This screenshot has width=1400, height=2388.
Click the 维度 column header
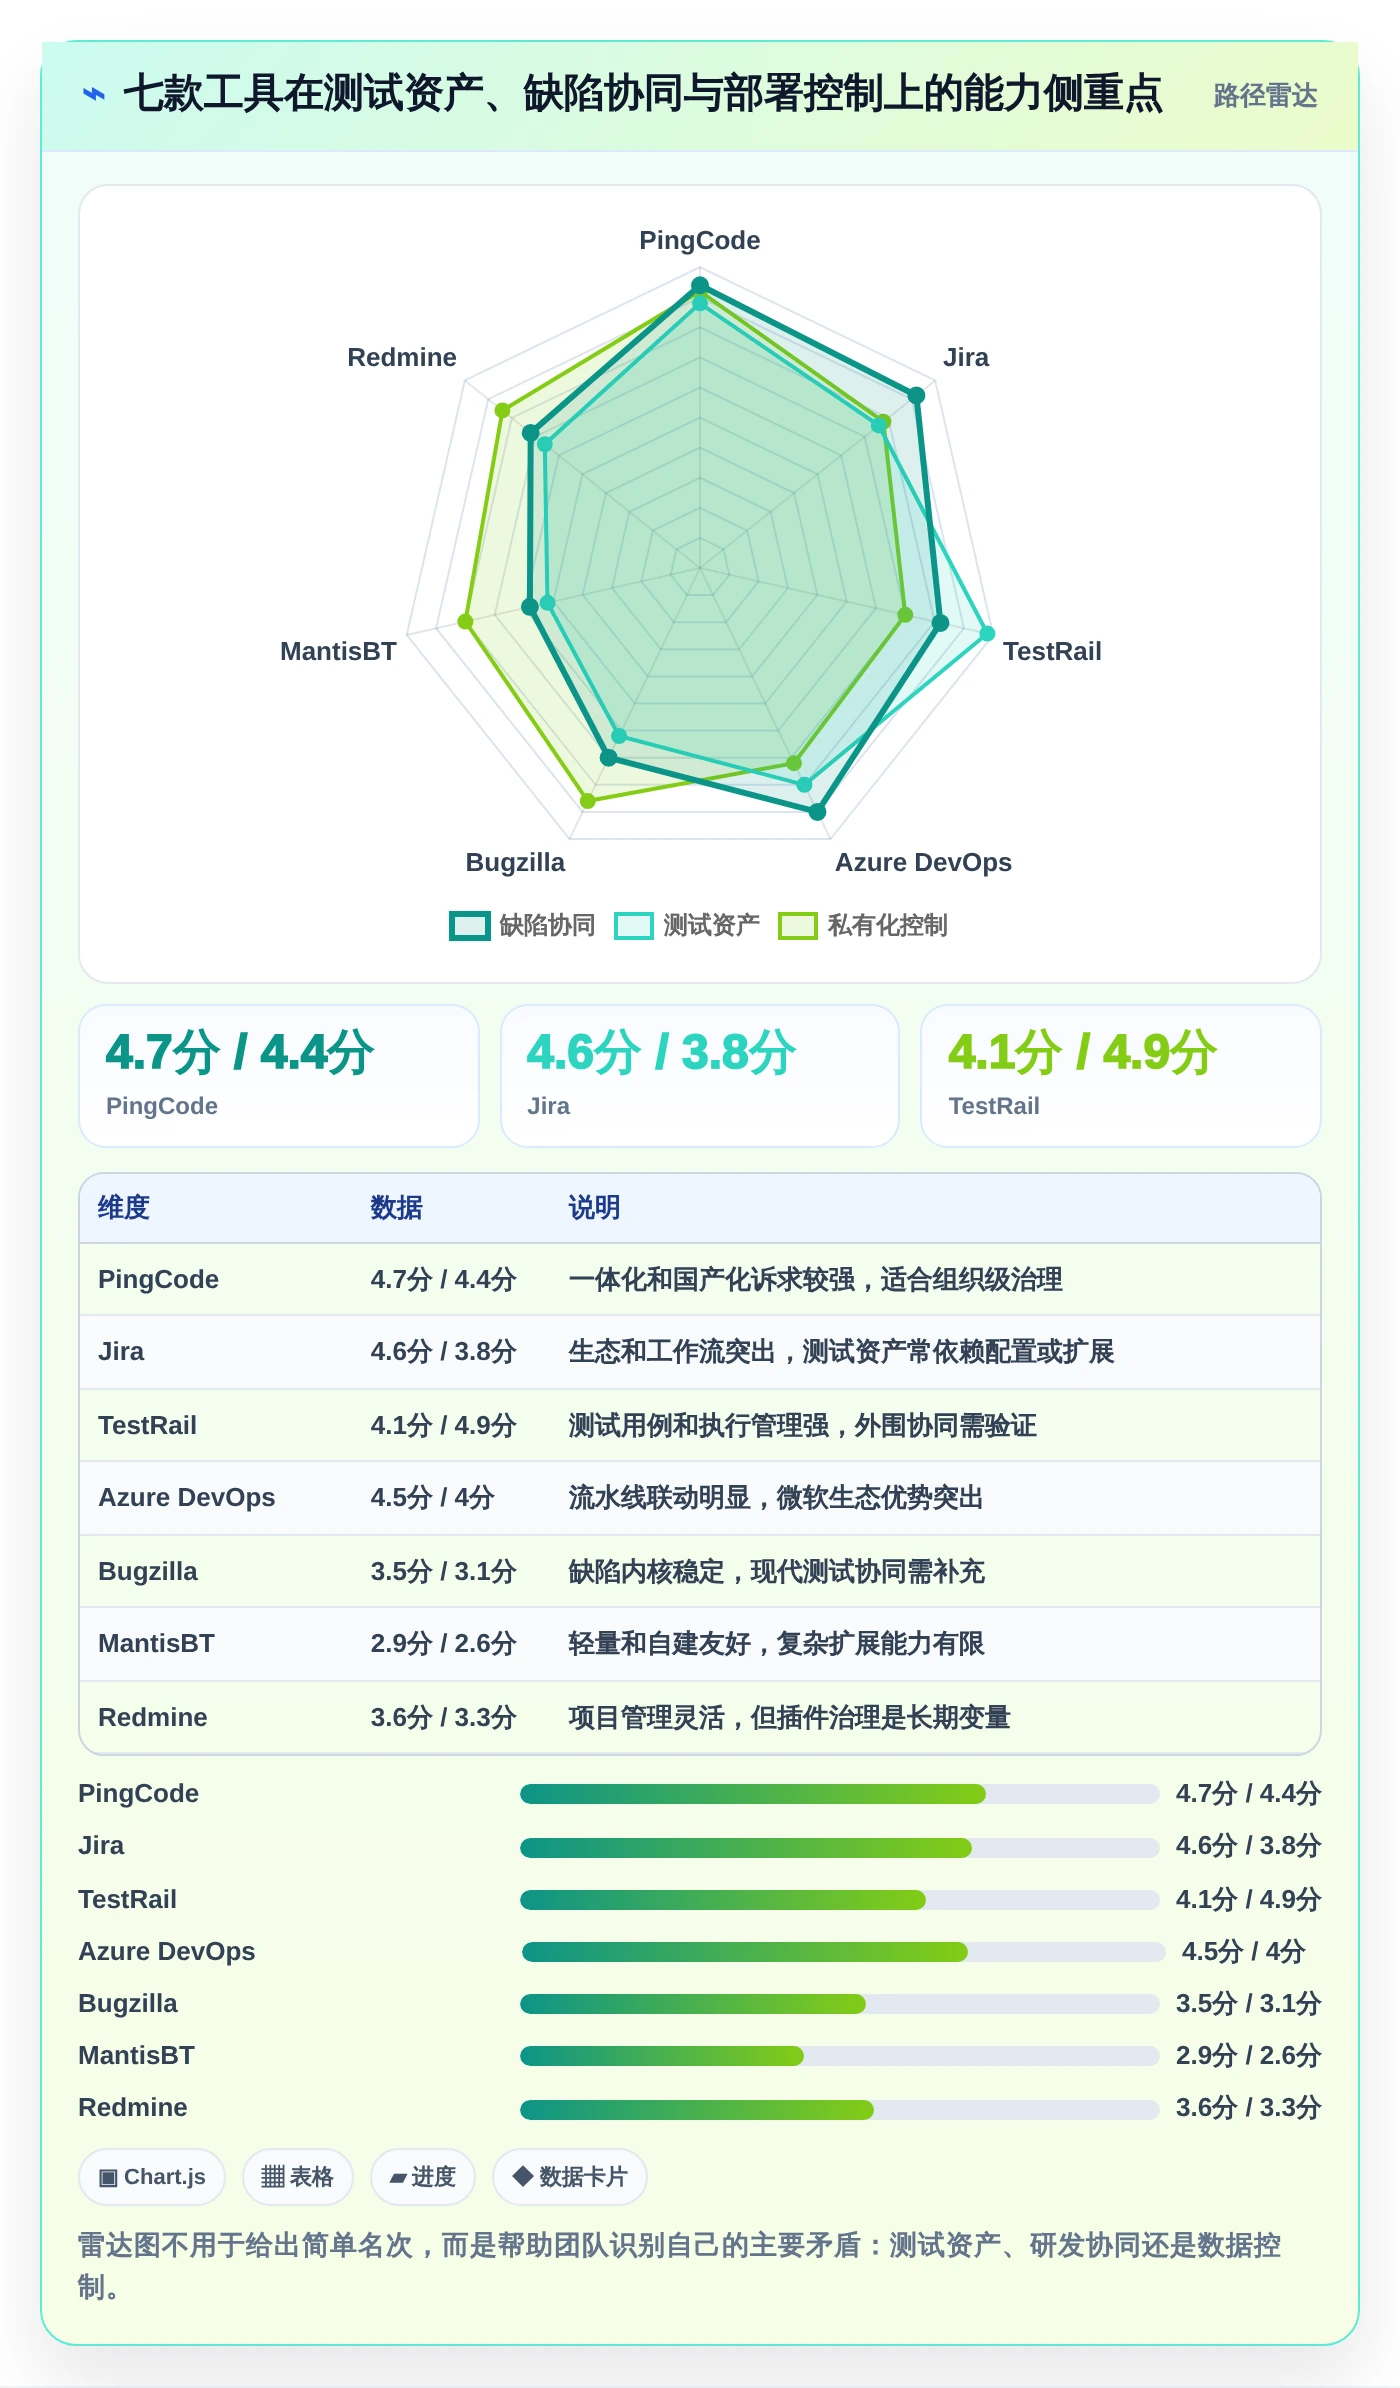click(x=124, y=1208)
